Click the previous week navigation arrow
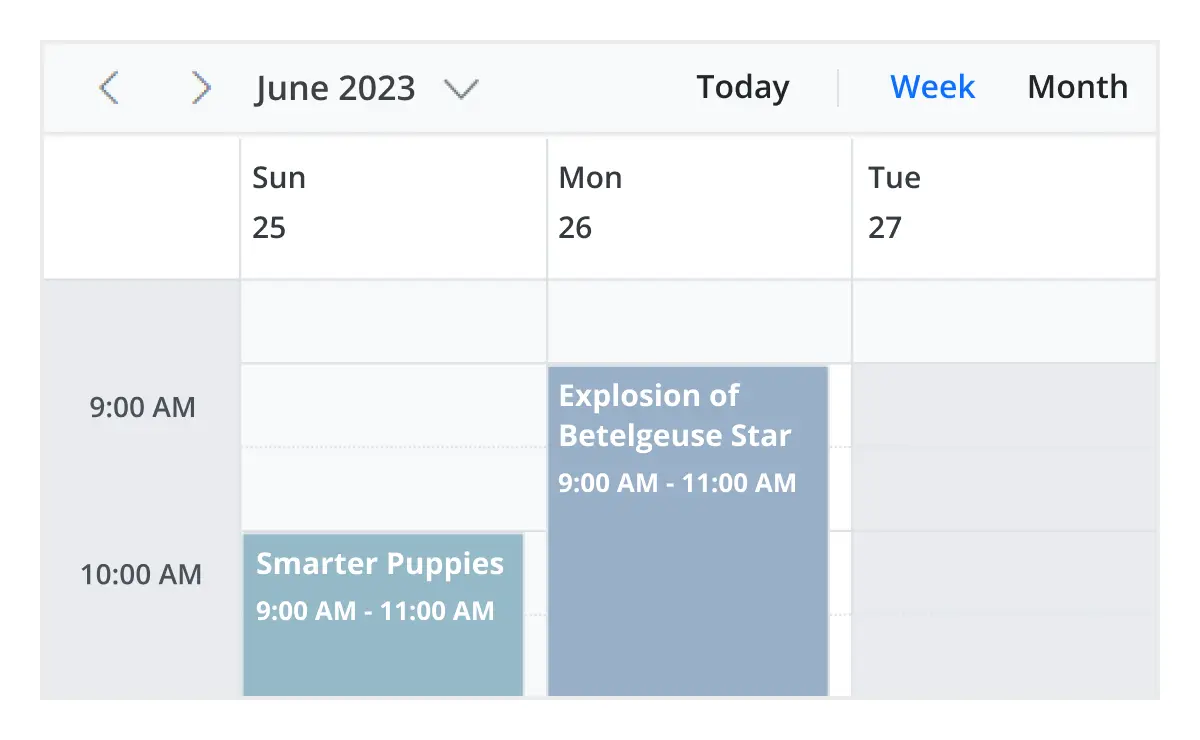 (x=108, y=88)
